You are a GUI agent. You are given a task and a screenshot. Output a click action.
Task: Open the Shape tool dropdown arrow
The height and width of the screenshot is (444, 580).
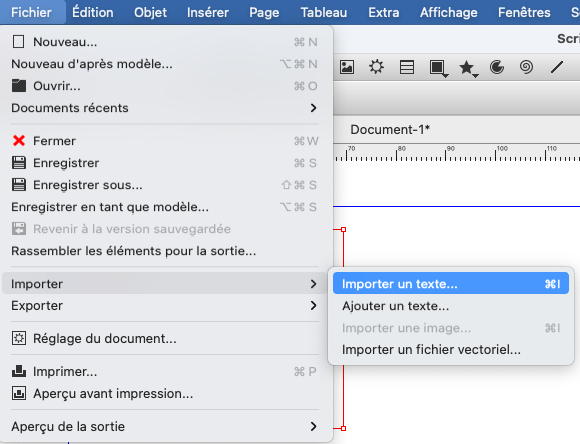[446, 75]
